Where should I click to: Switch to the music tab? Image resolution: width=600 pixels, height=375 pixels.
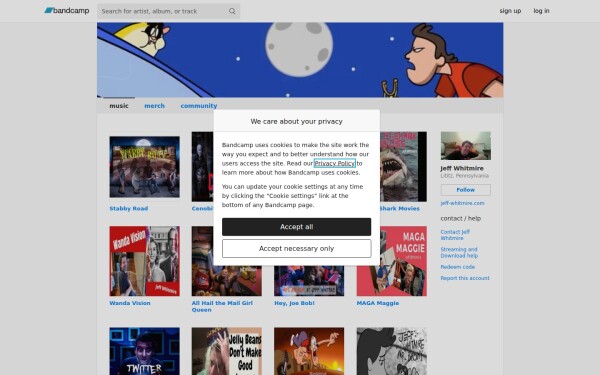tap(119, 106)
